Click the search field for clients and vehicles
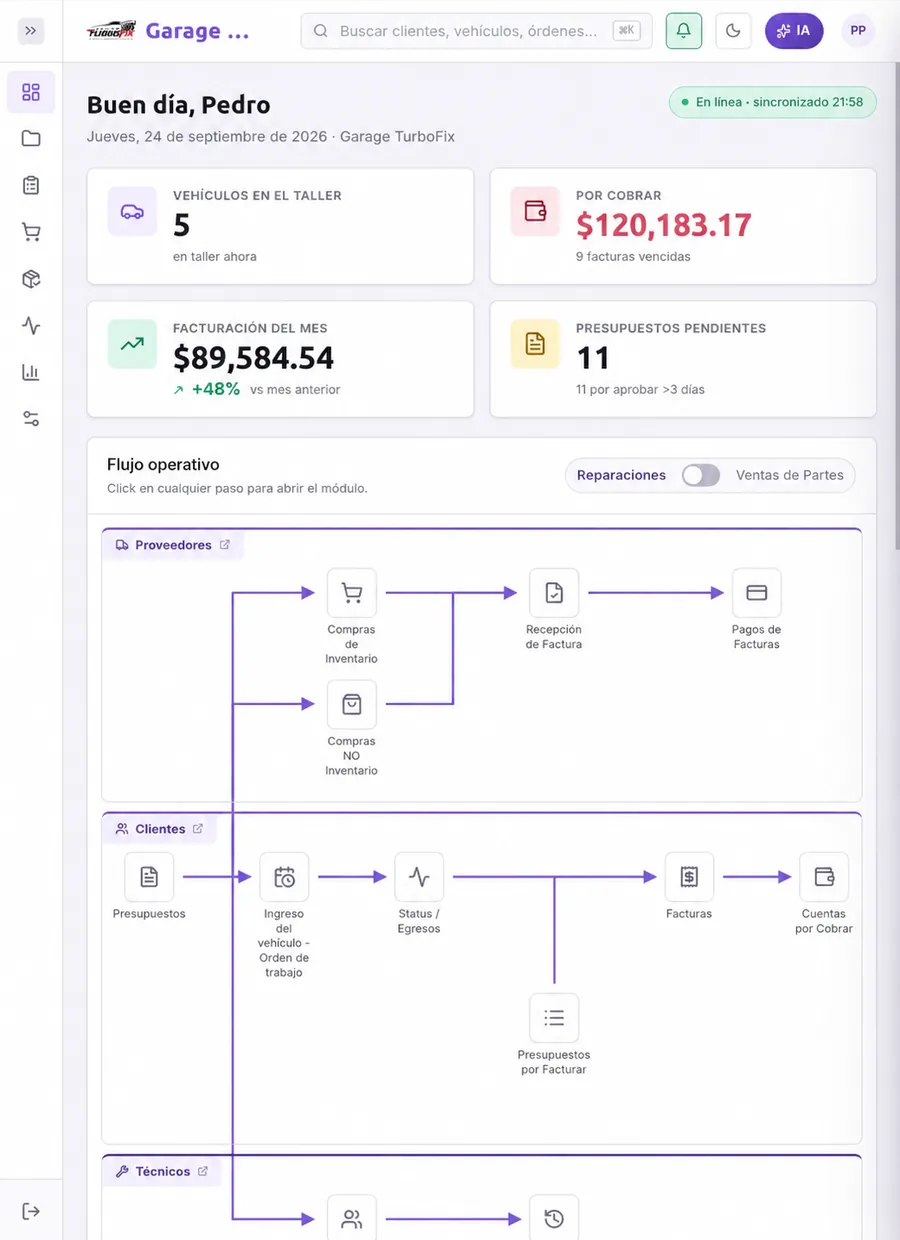 476,31
